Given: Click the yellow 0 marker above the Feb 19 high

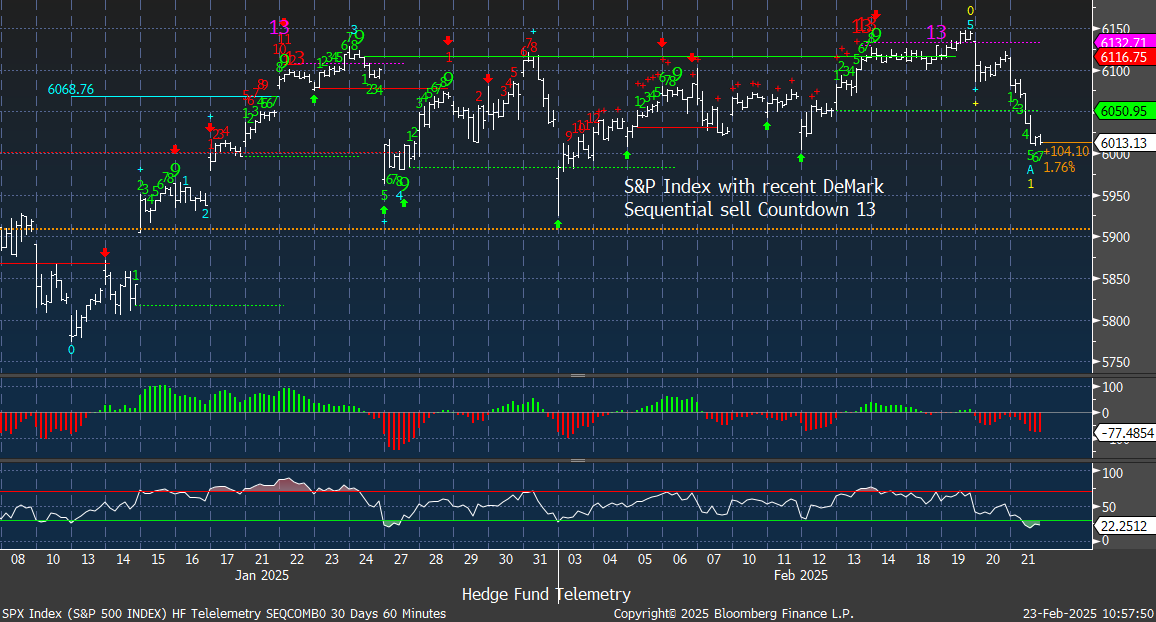Looking at the screenshot, I should coord(969,11).
